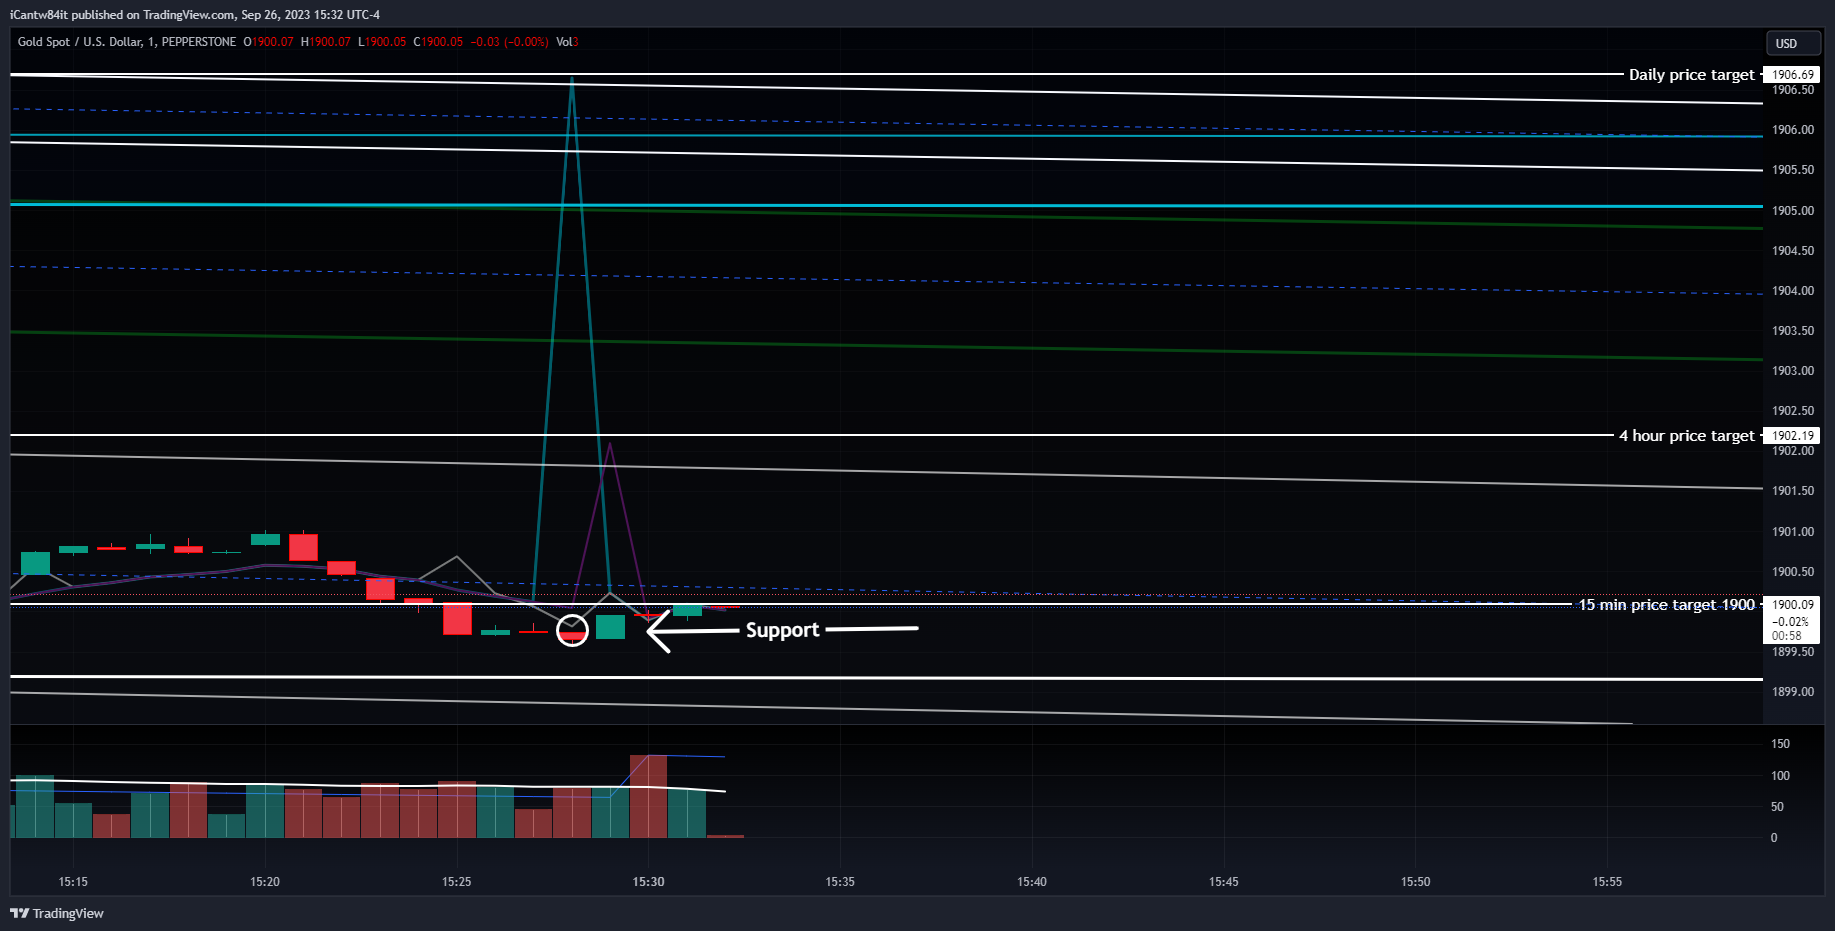Click the low value L1900.05
This screenshot has height=931, width=1835.
(x=382, y=42)
